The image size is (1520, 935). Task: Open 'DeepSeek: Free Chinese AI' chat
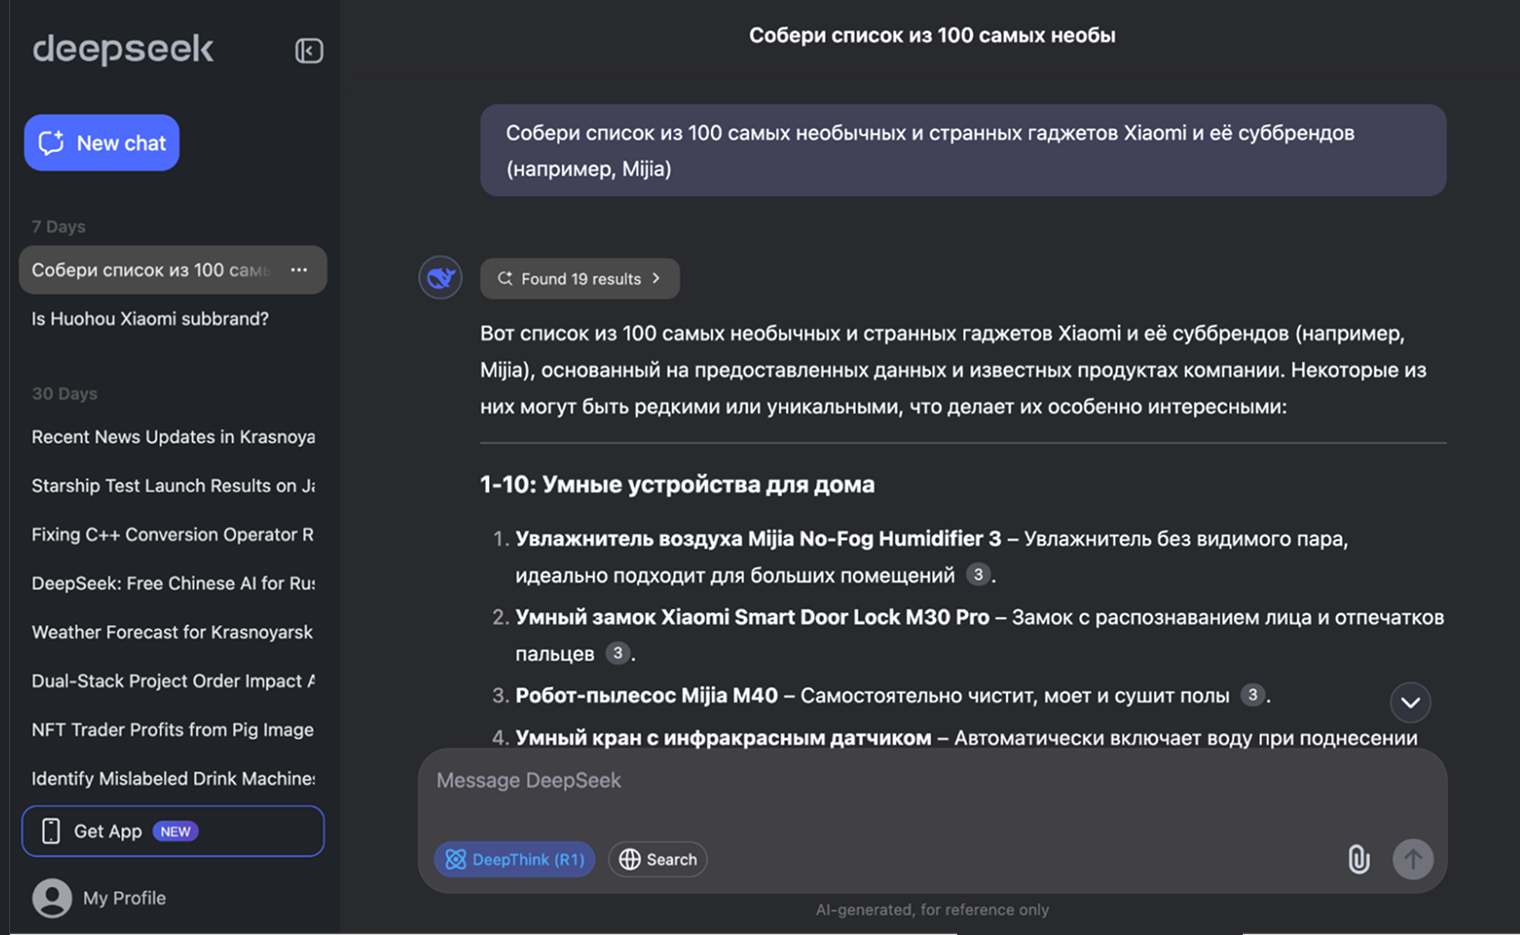point(173,583)
